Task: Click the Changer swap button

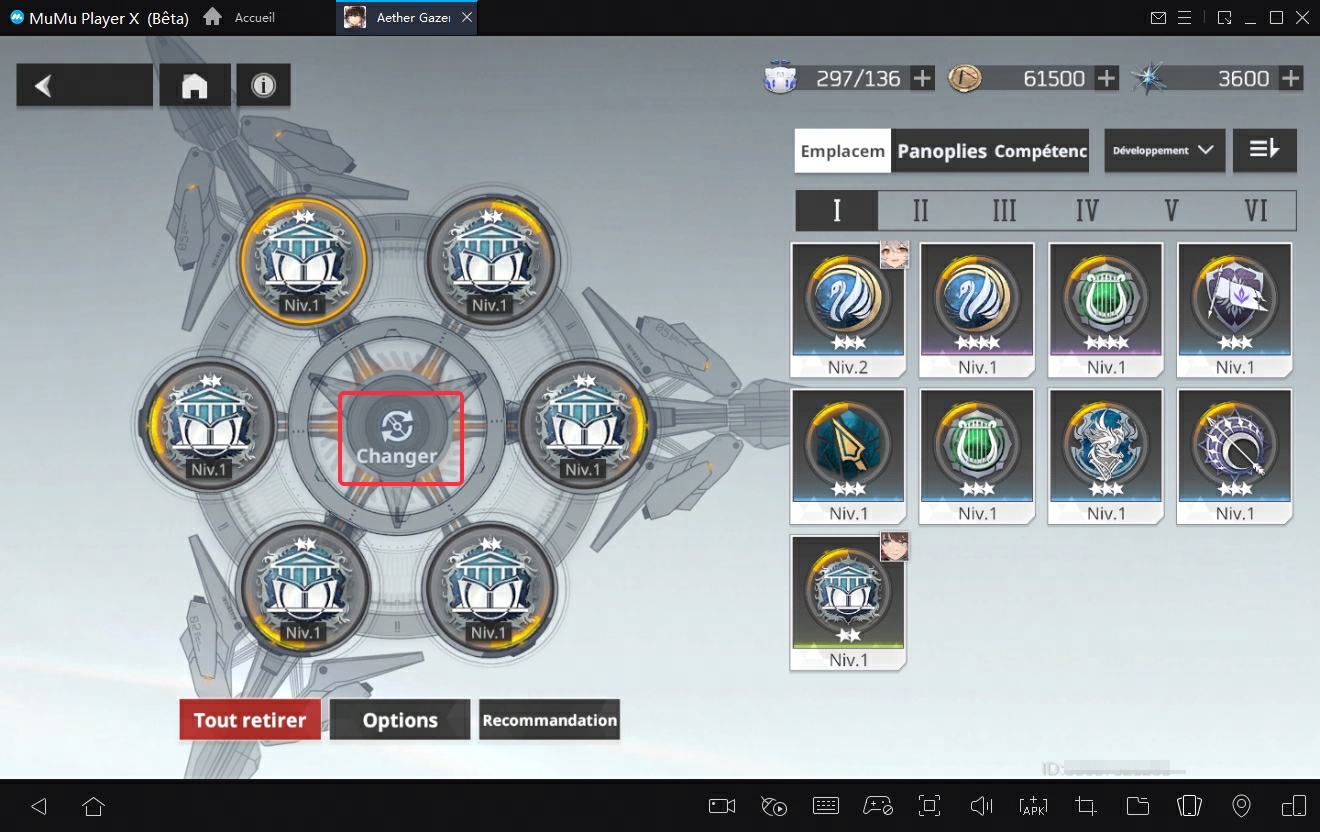Action: click(x=401, y=438)
